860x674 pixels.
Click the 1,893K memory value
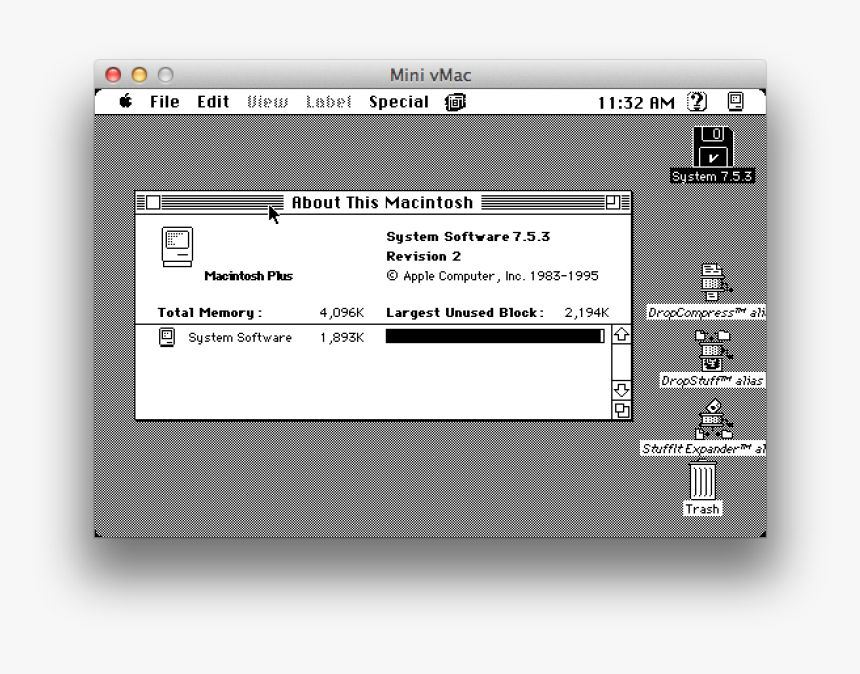[x=342, y=338]
